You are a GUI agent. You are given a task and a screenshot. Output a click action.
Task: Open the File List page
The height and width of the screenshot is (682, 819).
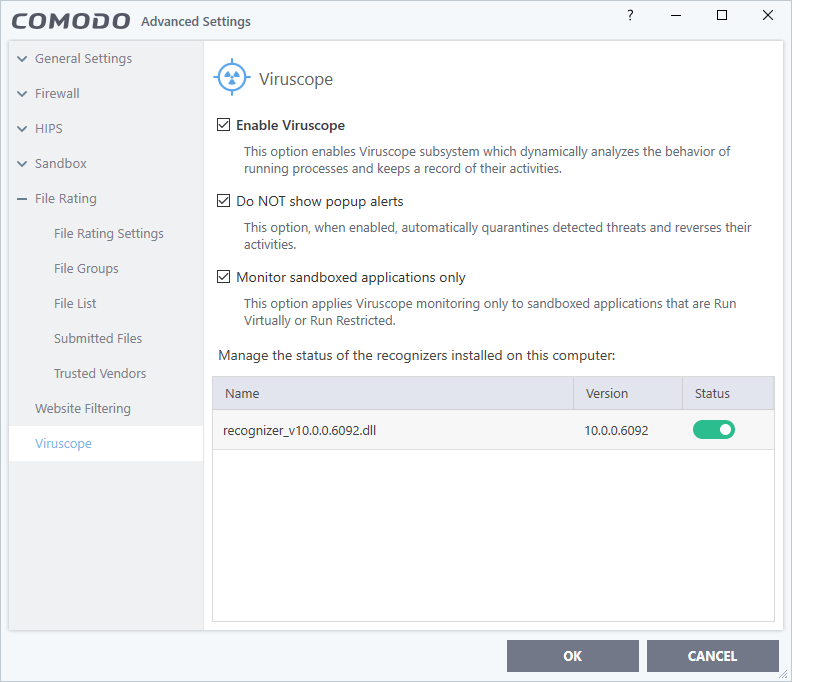coord(75,304)
